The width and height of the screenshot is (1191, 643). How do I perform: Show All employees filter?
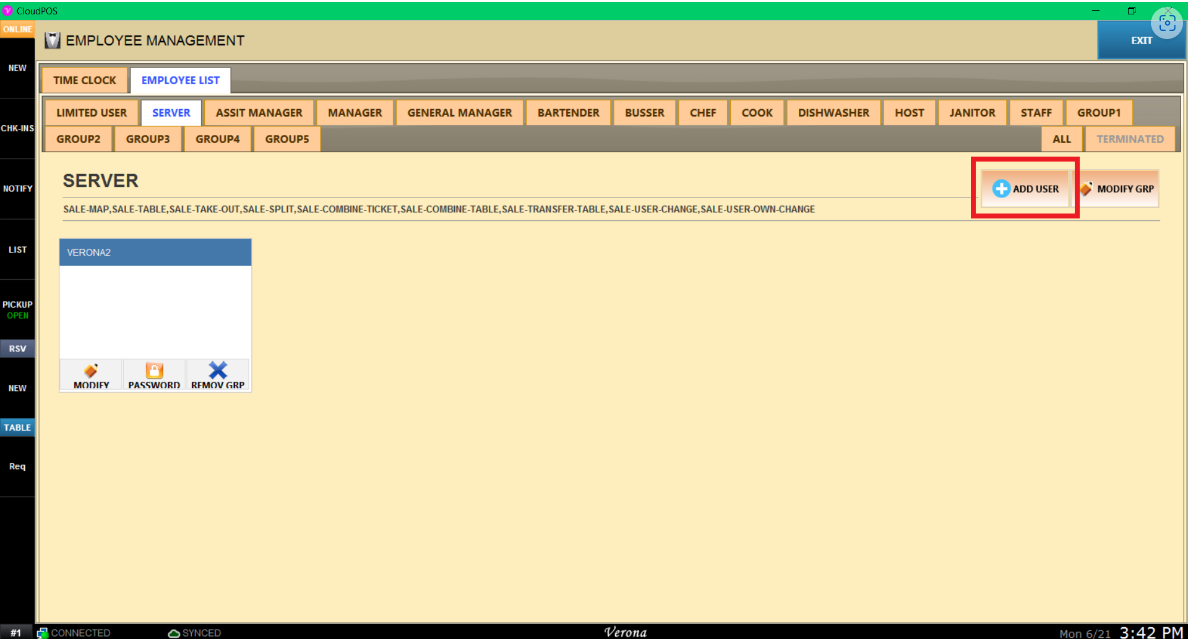coord(1061,139)
